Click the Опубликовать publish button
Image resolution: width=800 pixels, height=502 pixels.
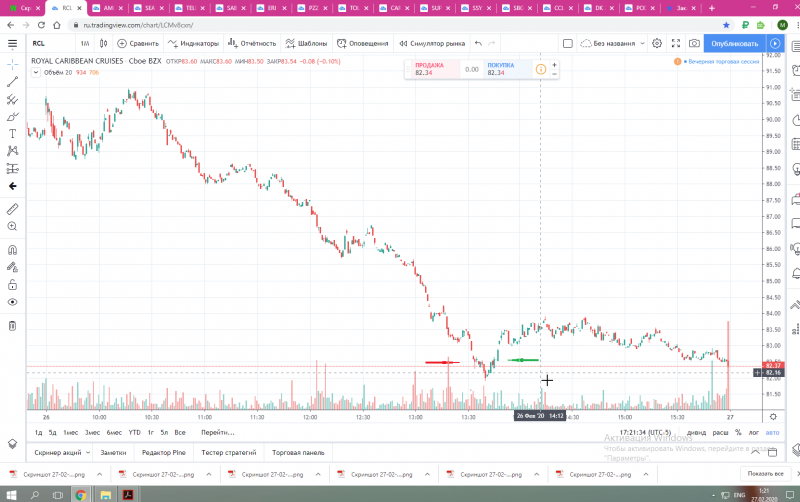click(x=735, y=43)
